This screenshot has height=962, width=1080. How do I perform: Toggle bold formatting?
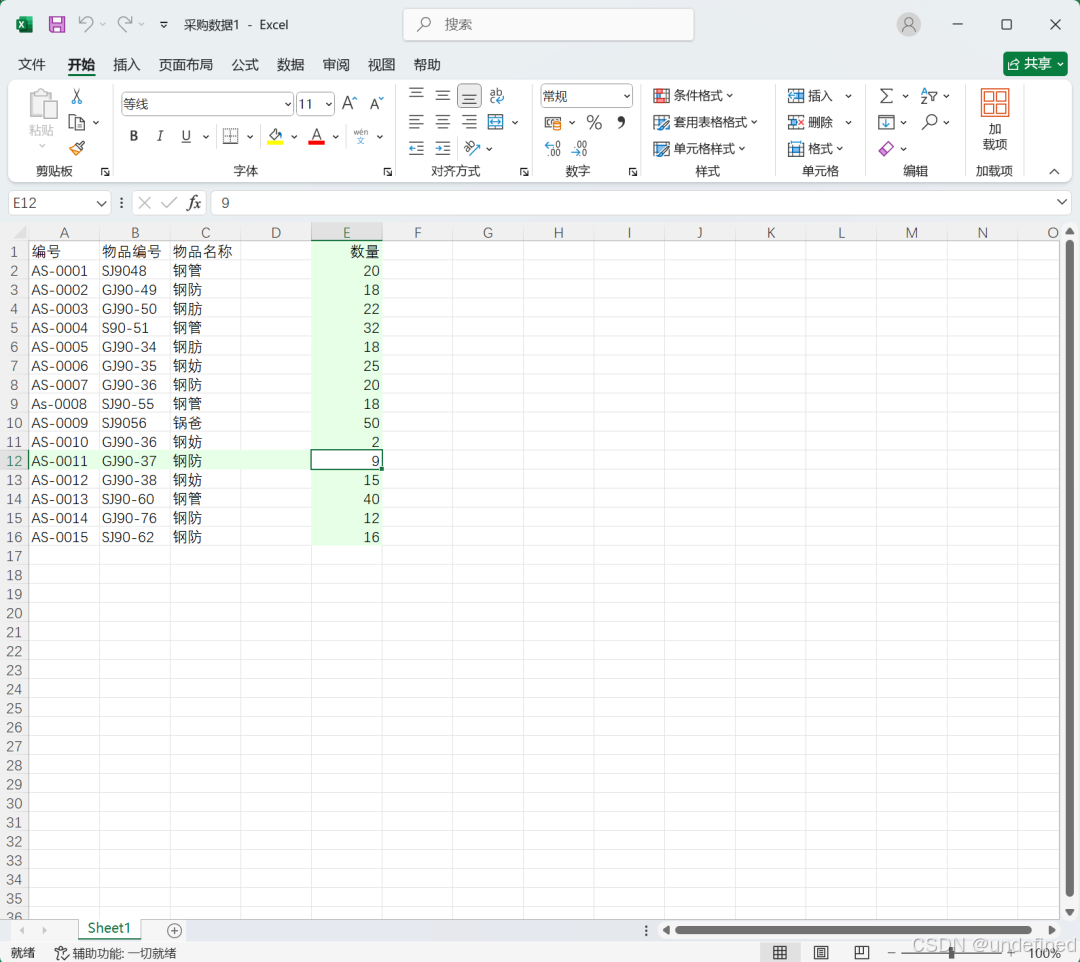point(134,136)
